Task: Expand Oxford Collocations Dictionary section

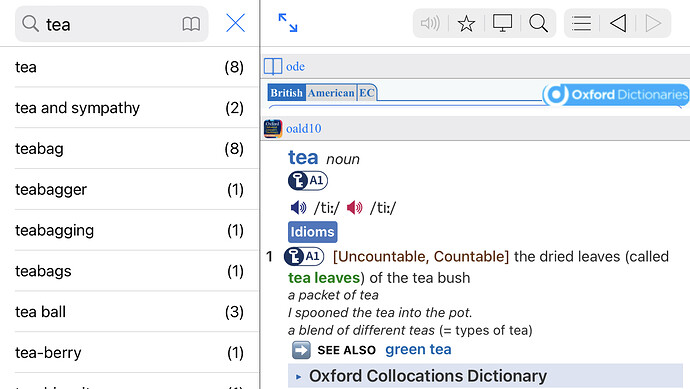Action: click(485, 376)
